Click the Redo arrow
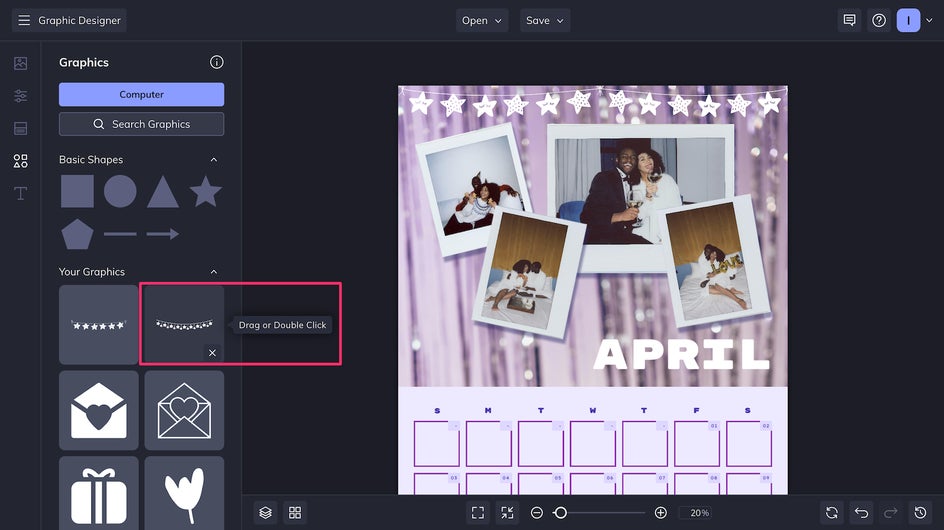The image size is (944, 530). point(890,513)
